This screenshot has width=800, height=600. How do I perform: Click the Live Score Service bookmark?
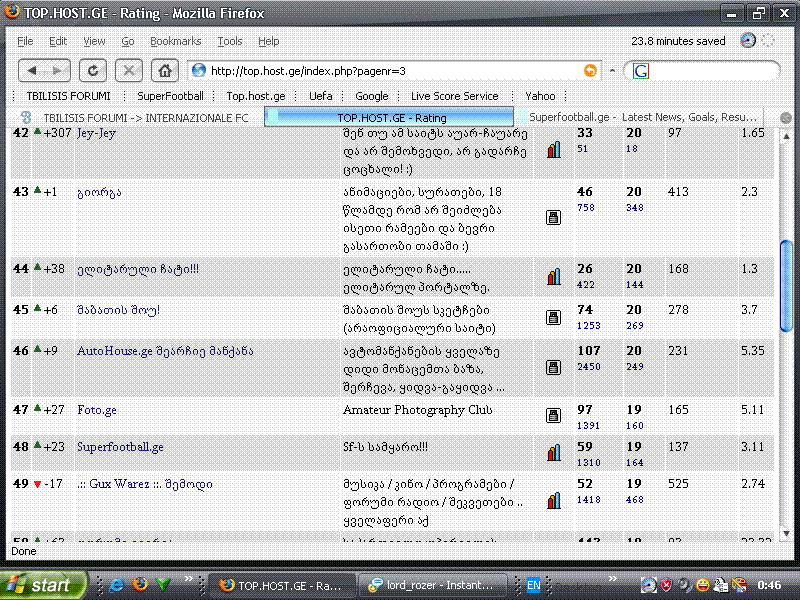[x=454, y=96]
